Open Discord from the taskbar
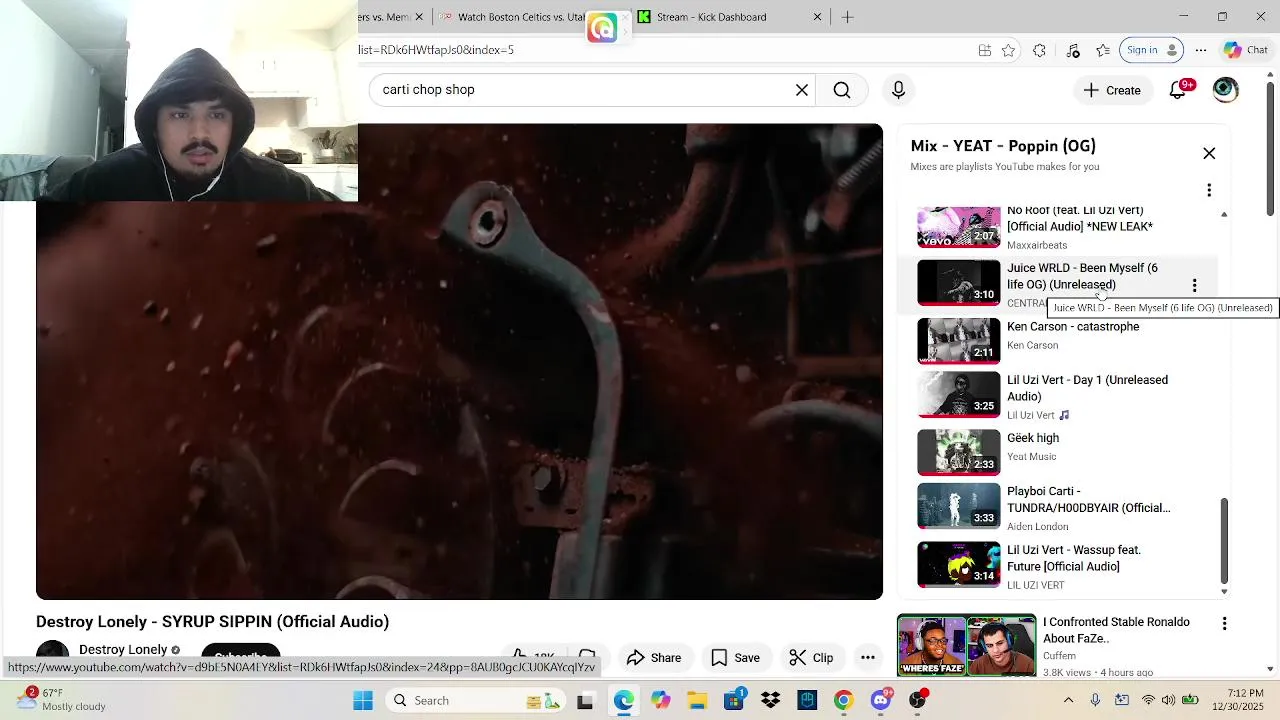 pos(881,700)
